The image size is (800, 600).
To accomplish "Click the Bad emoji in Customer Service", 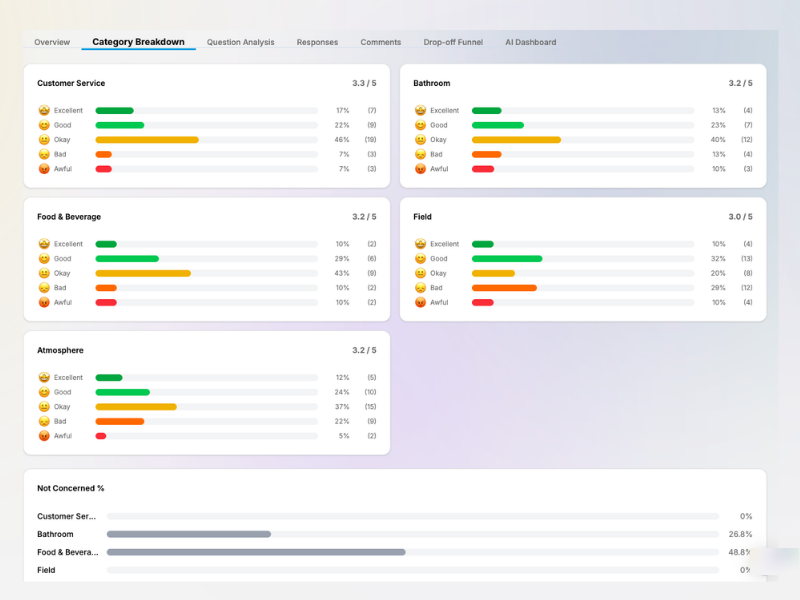I will [44, 154].
